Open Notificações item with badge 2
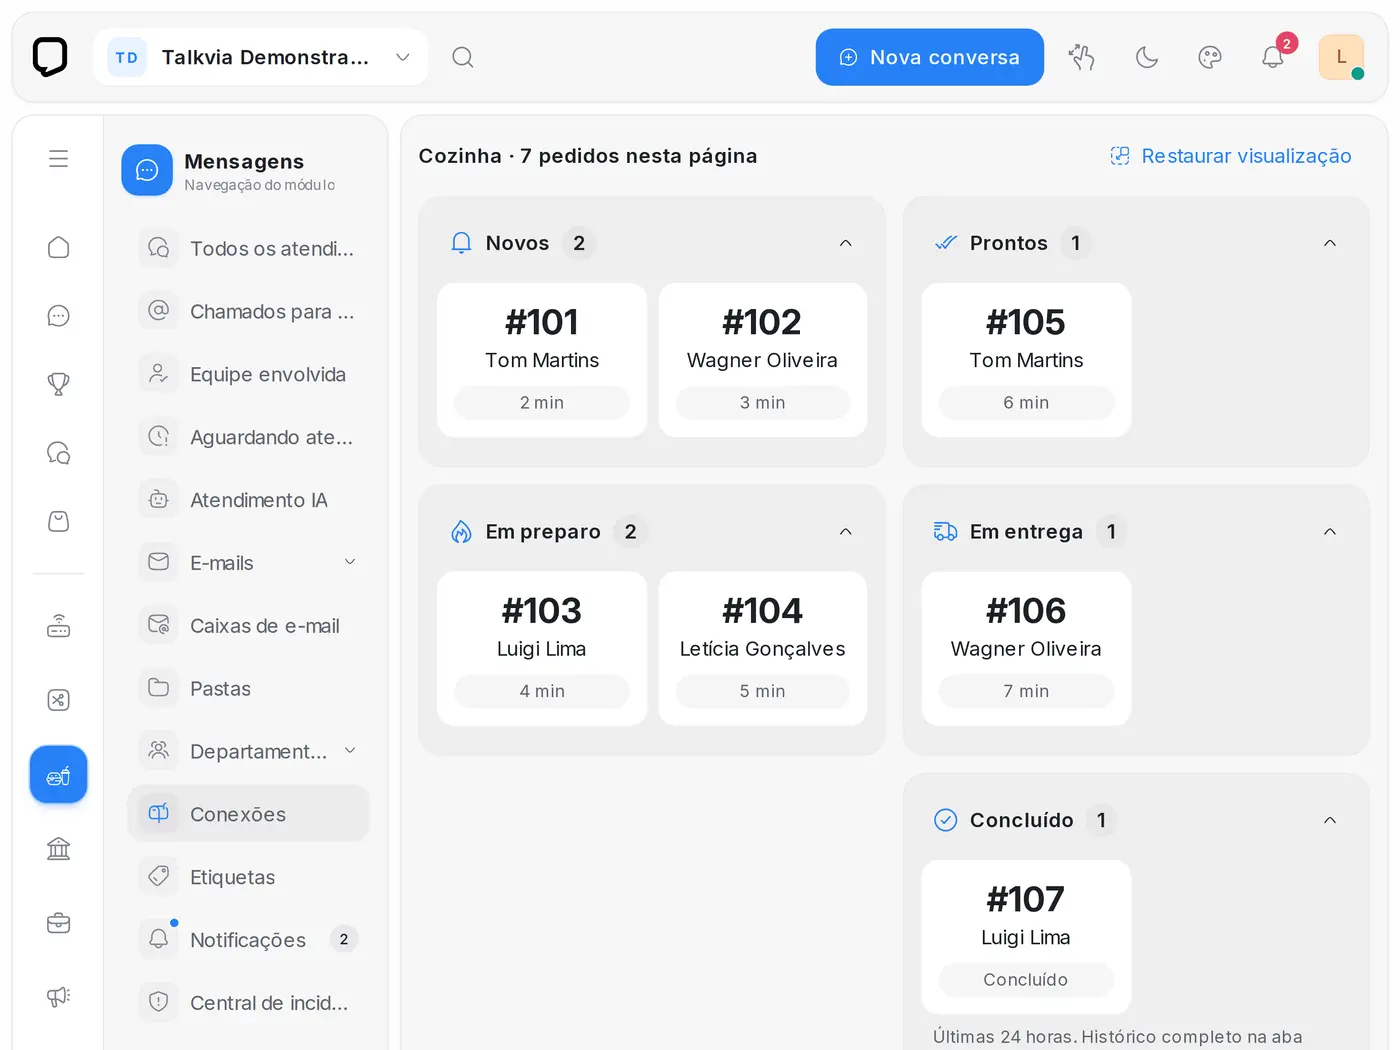1400x1050 pixels. click(x=248, y=940)
